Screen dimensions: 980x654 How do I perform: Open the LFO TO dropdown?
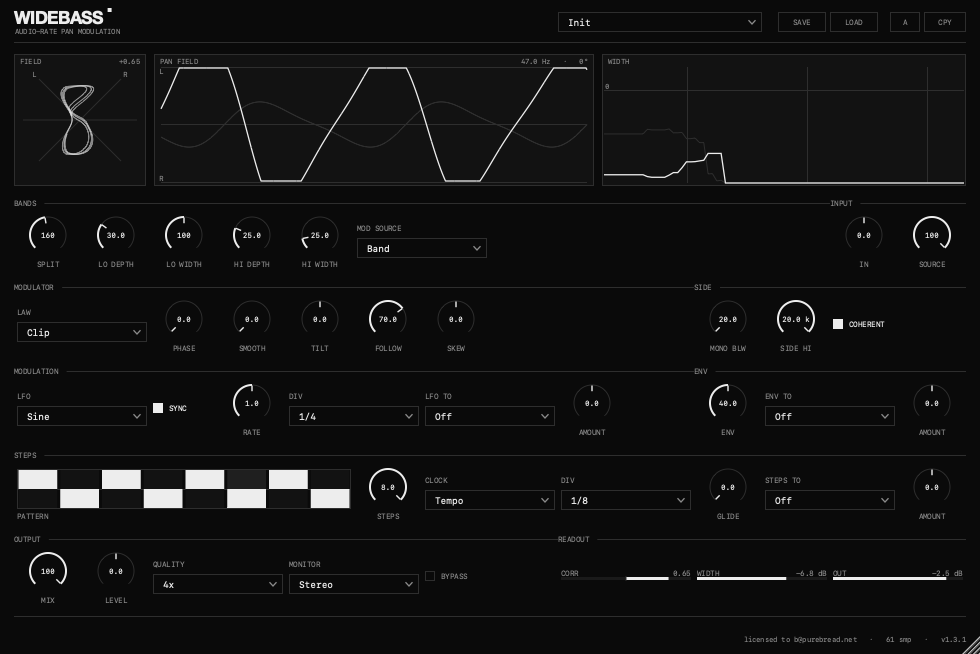tap(490, 416)
